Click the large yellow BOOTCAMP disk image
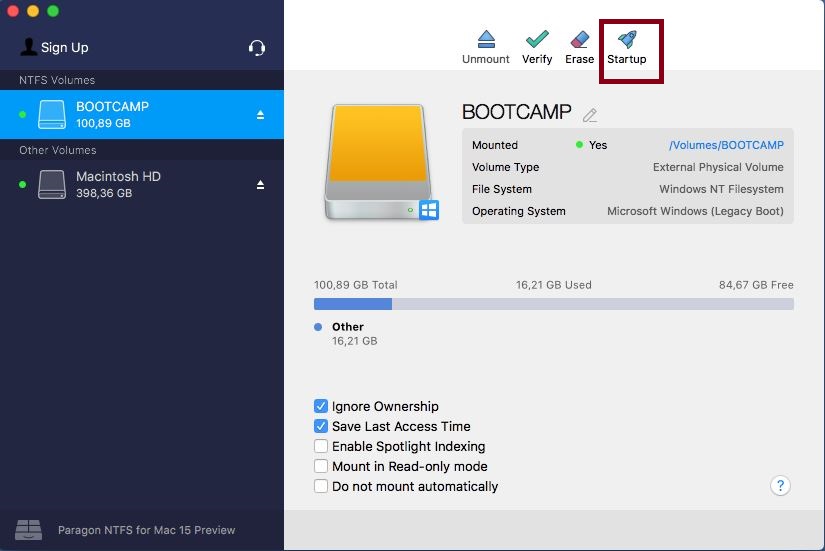 381,162
